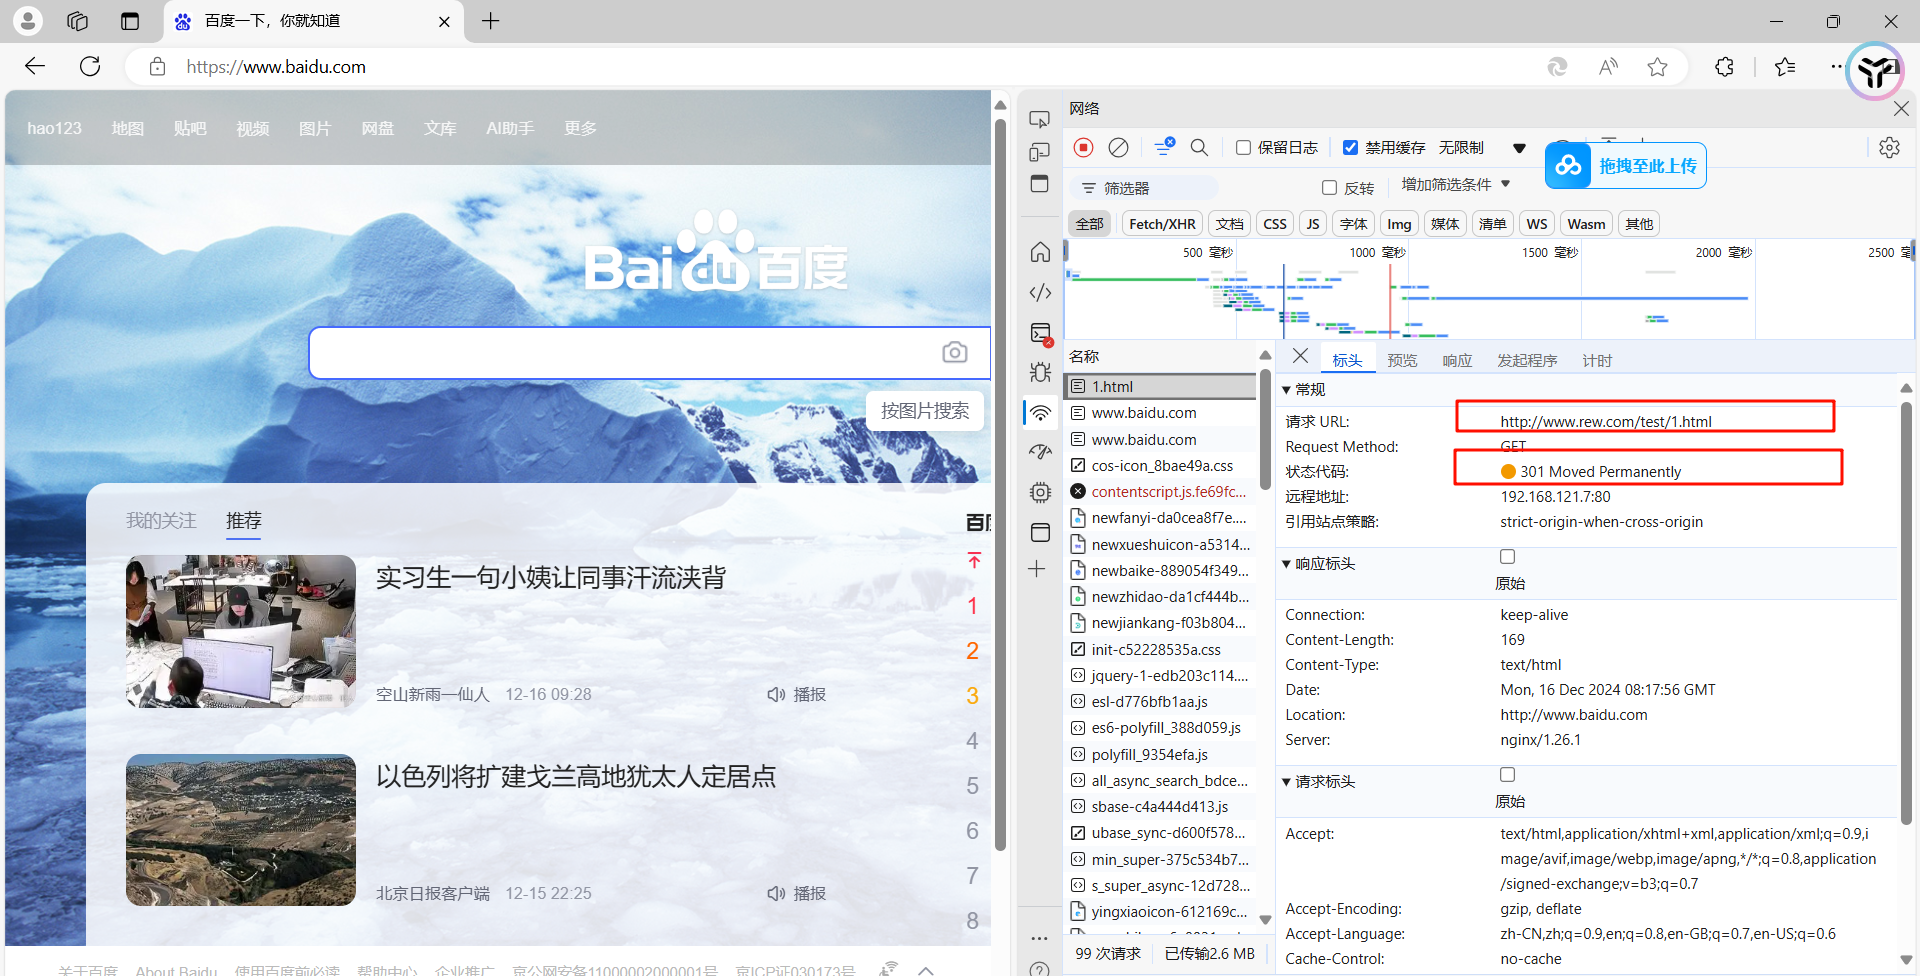
Task: Open a new browser tab
Action: point(490,21)
